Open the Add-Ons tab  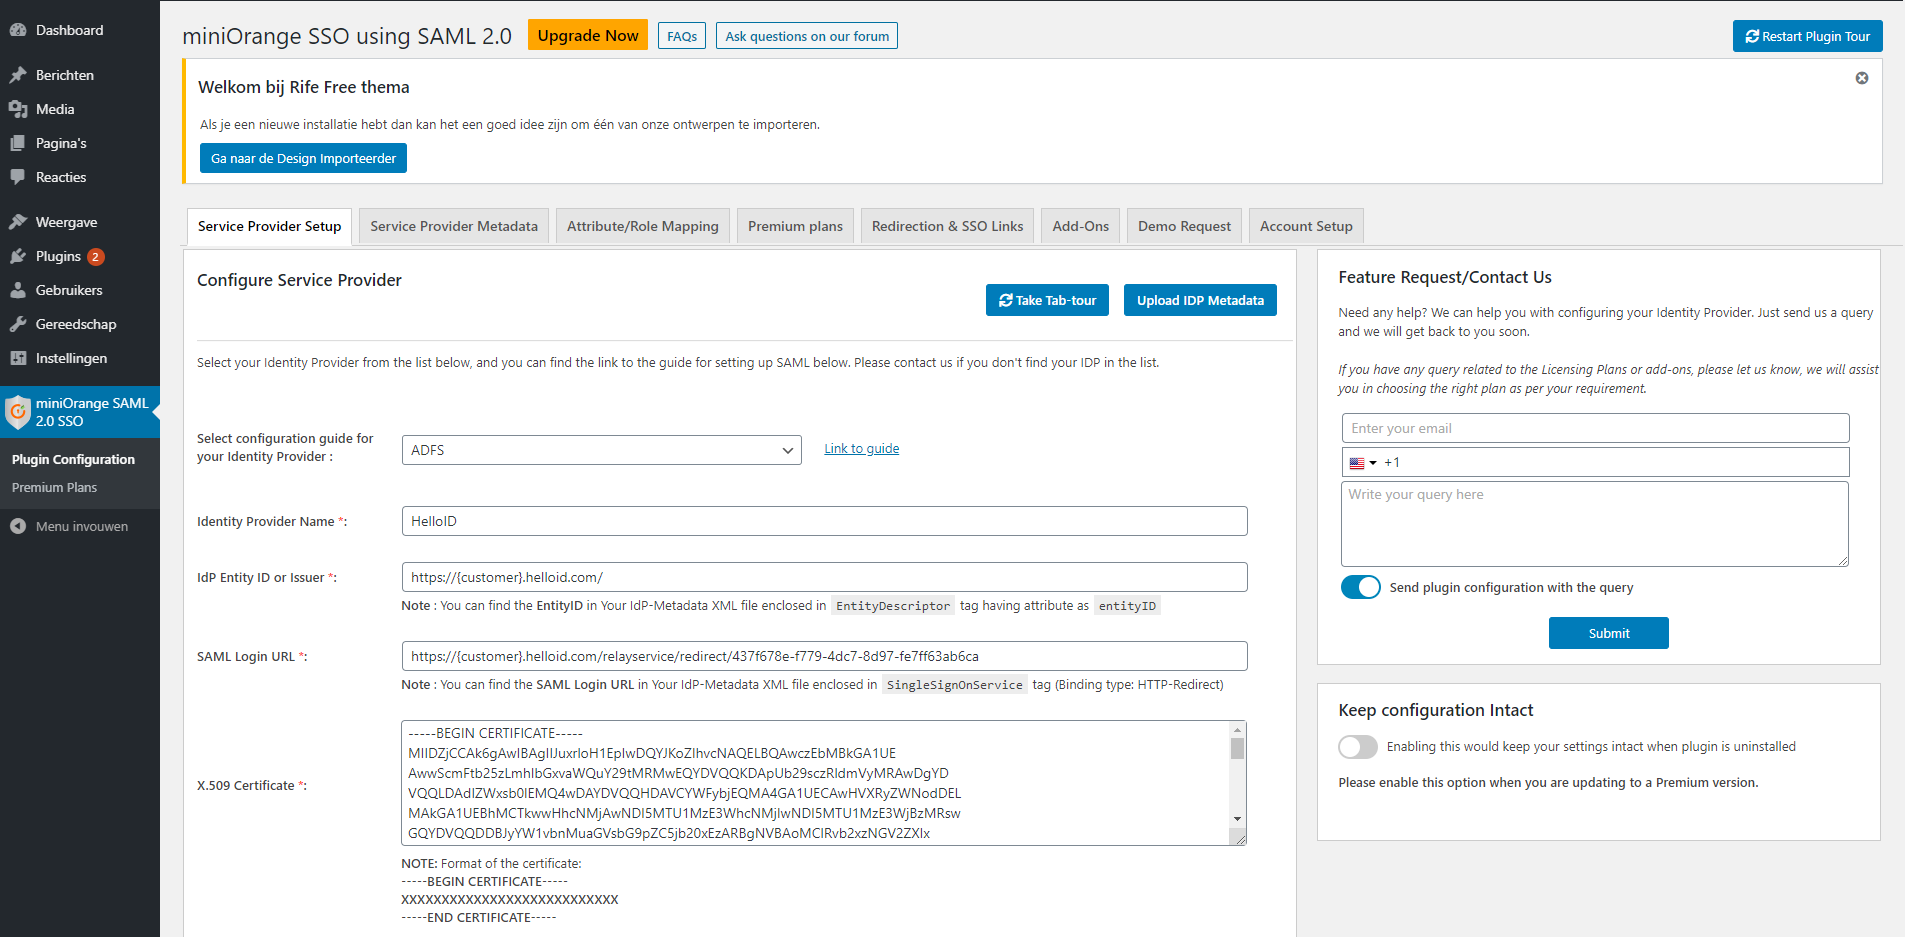pyautogui.click(x=1080, y=227)
